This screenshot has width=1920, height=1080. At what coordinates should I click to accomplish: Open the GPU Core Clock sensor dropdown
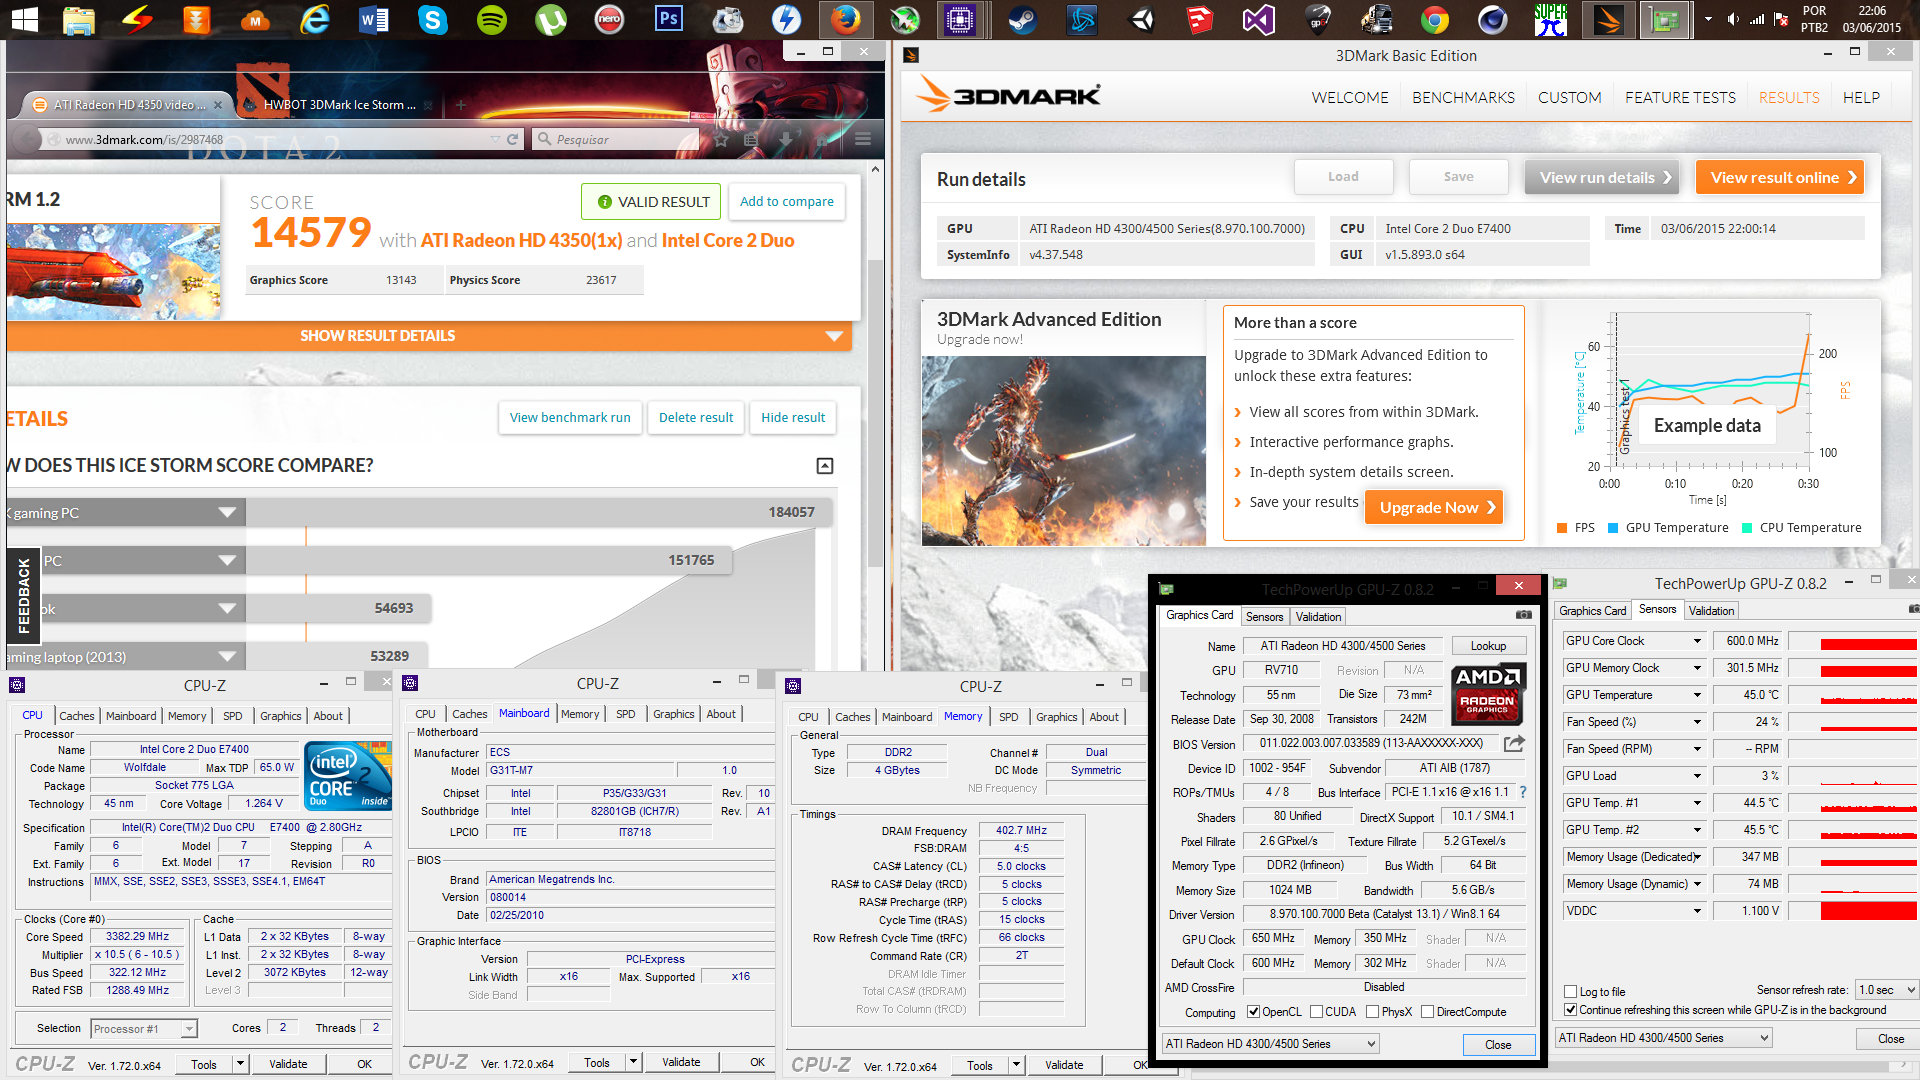pyautogui.click(x=1696, y=641)
